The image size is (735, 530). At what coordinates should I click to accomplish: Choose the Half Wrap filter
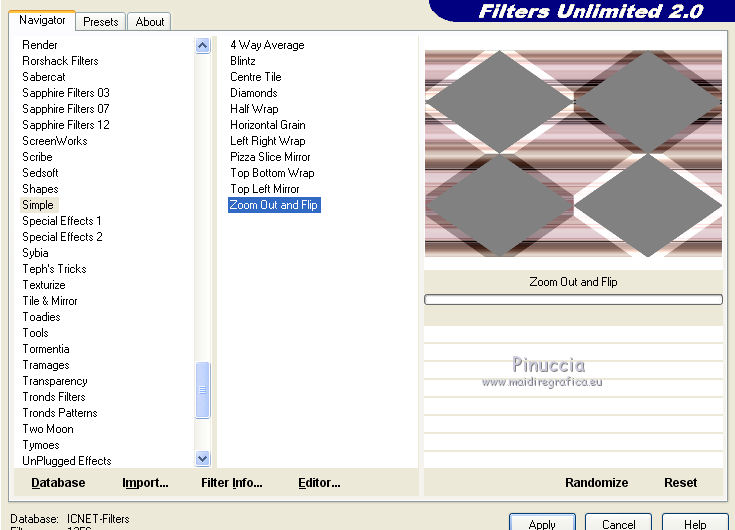[x=254, y=109]
